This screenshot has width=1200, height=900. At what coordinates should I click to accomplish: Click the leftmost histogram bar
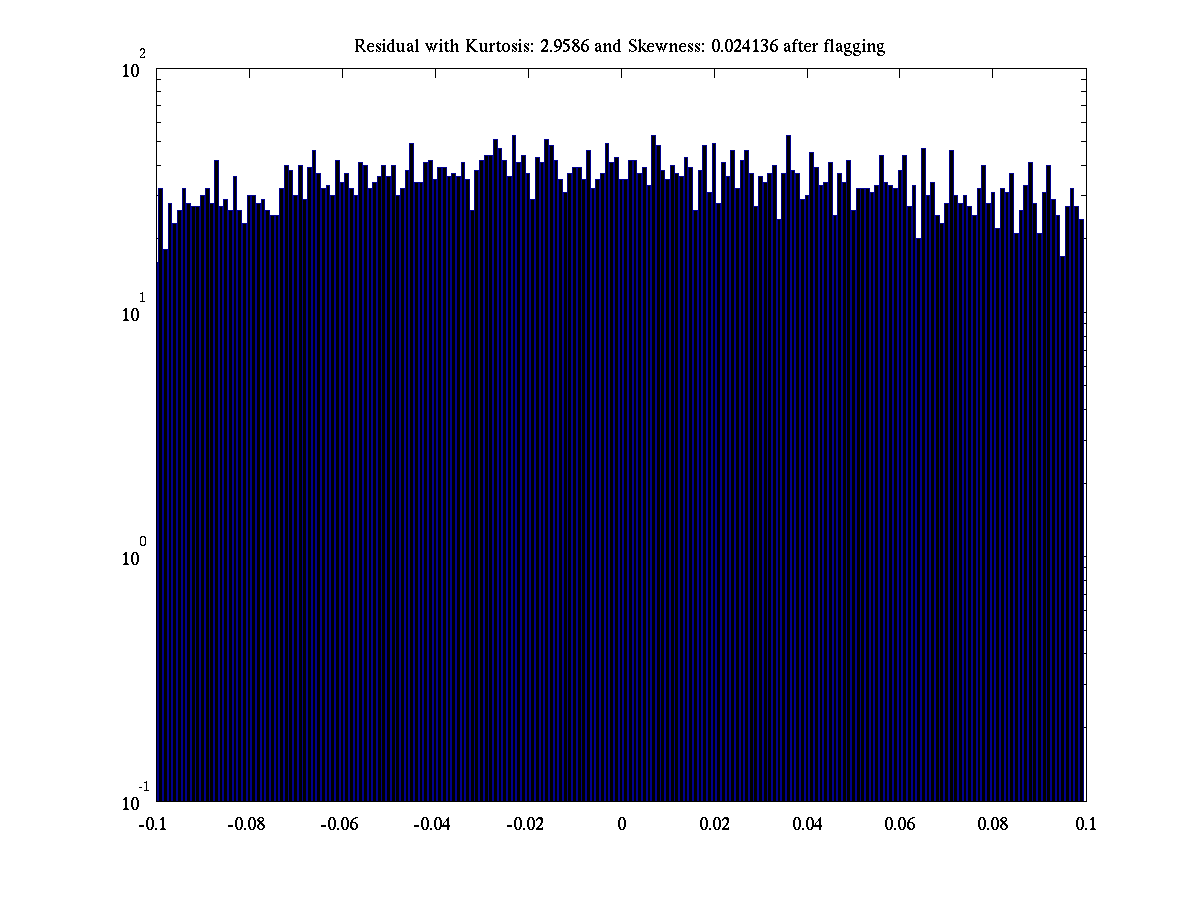(158, 530)
